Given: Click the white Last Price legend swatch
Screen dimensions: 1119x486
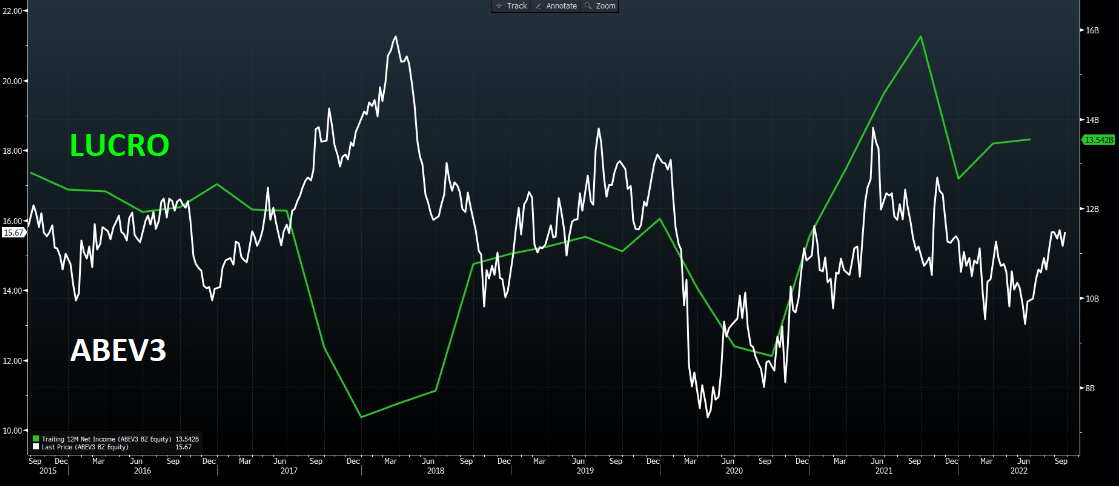Looking at the screenshot, I should tap(36, 446).
